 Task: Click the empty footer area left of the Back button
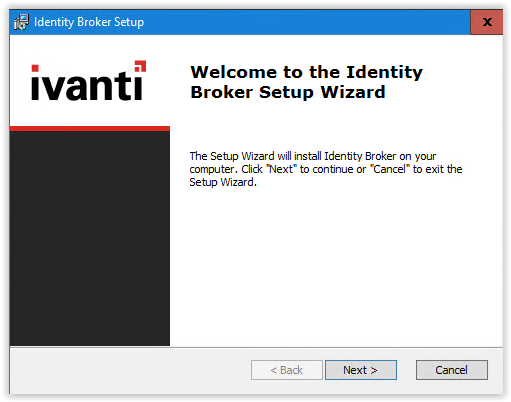[x=130, y=370]
